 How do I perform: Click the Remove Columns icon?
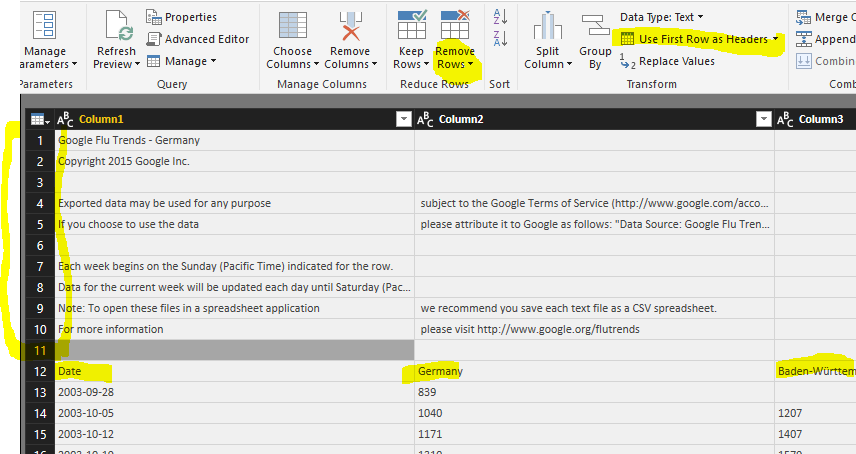(350, 26)
